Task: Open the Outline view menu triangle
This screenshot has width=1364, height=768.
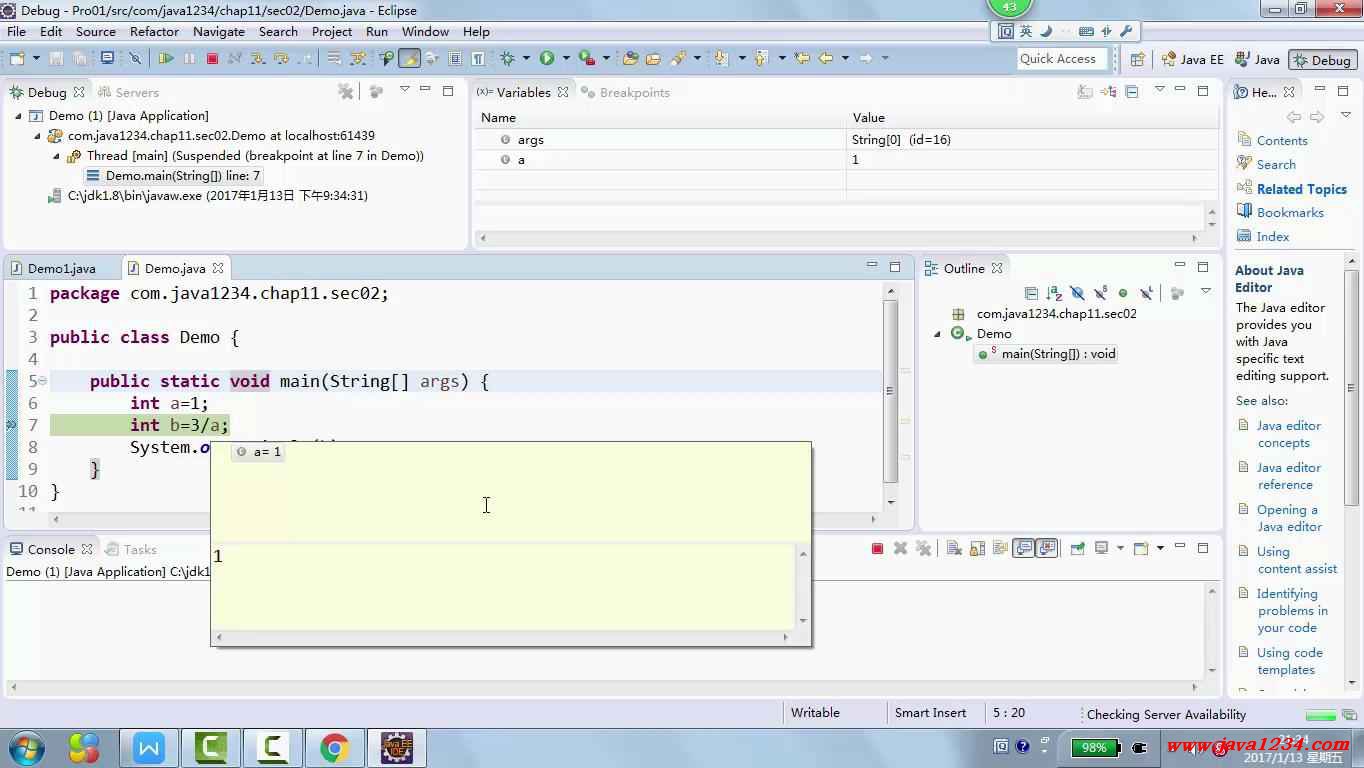Action: click(x=1205, y=292)
